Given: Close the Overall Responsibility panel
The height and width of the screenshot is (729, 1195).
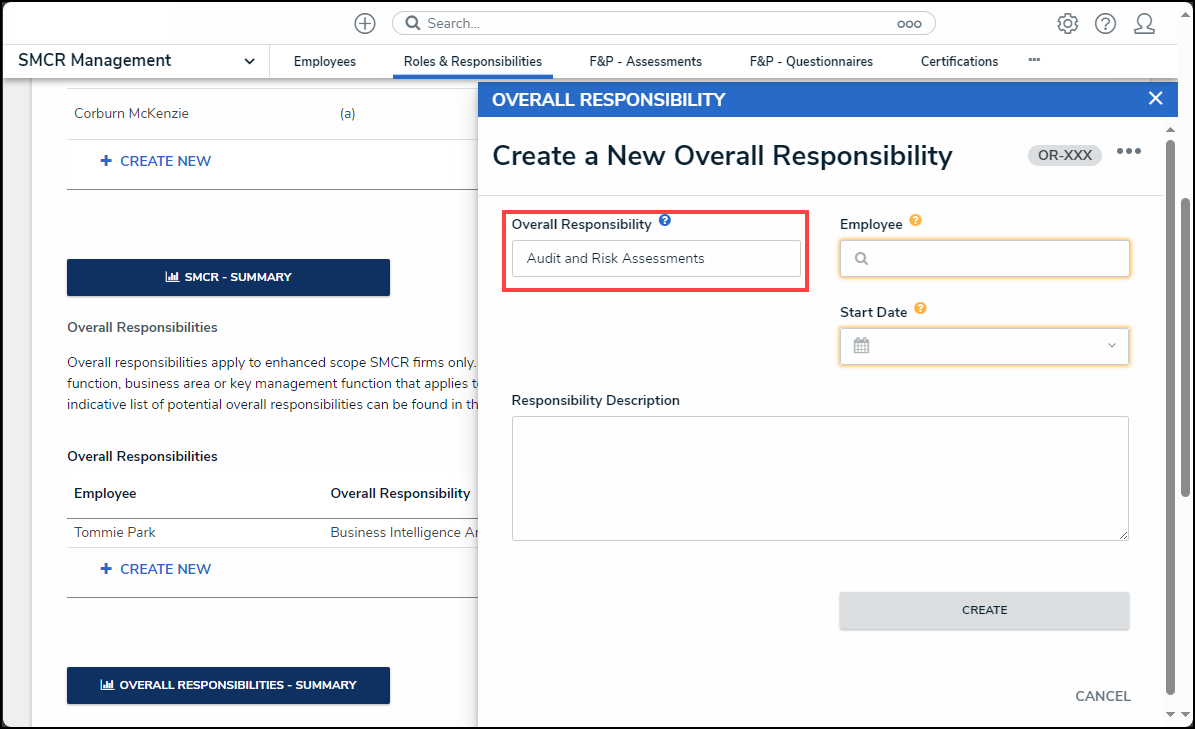Looking at the screenshot, I should click(1155, 98).
